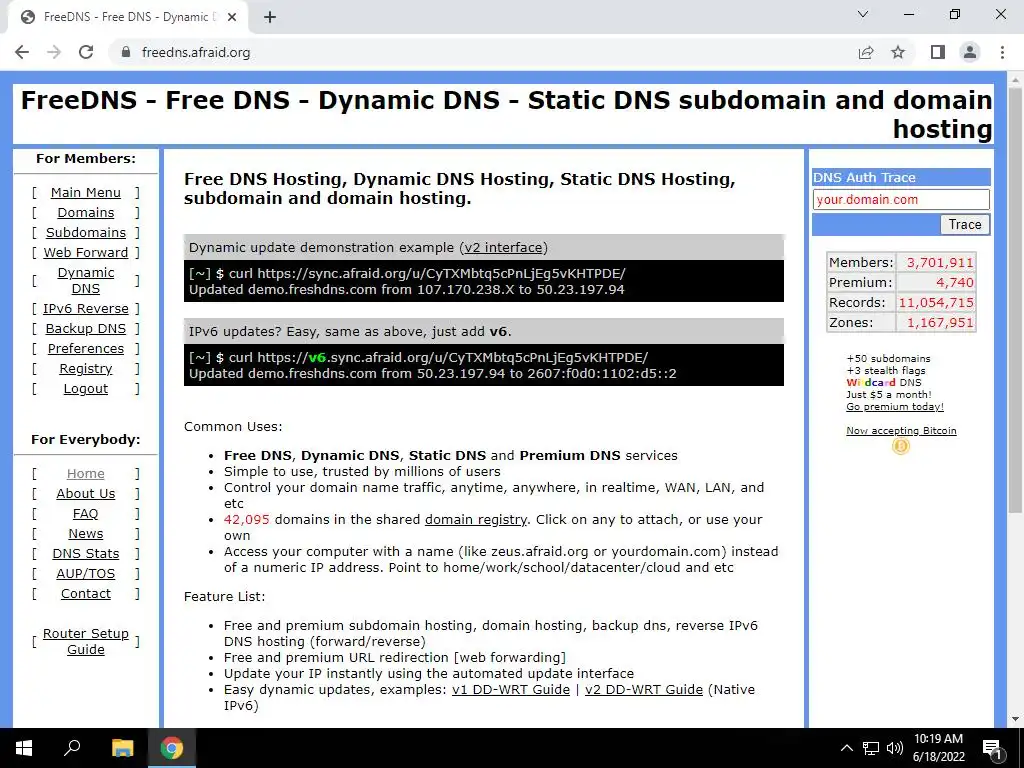This screenshot has width=1024, height=768.
Task: Click the Home link
Action: [x=86, y=473]
